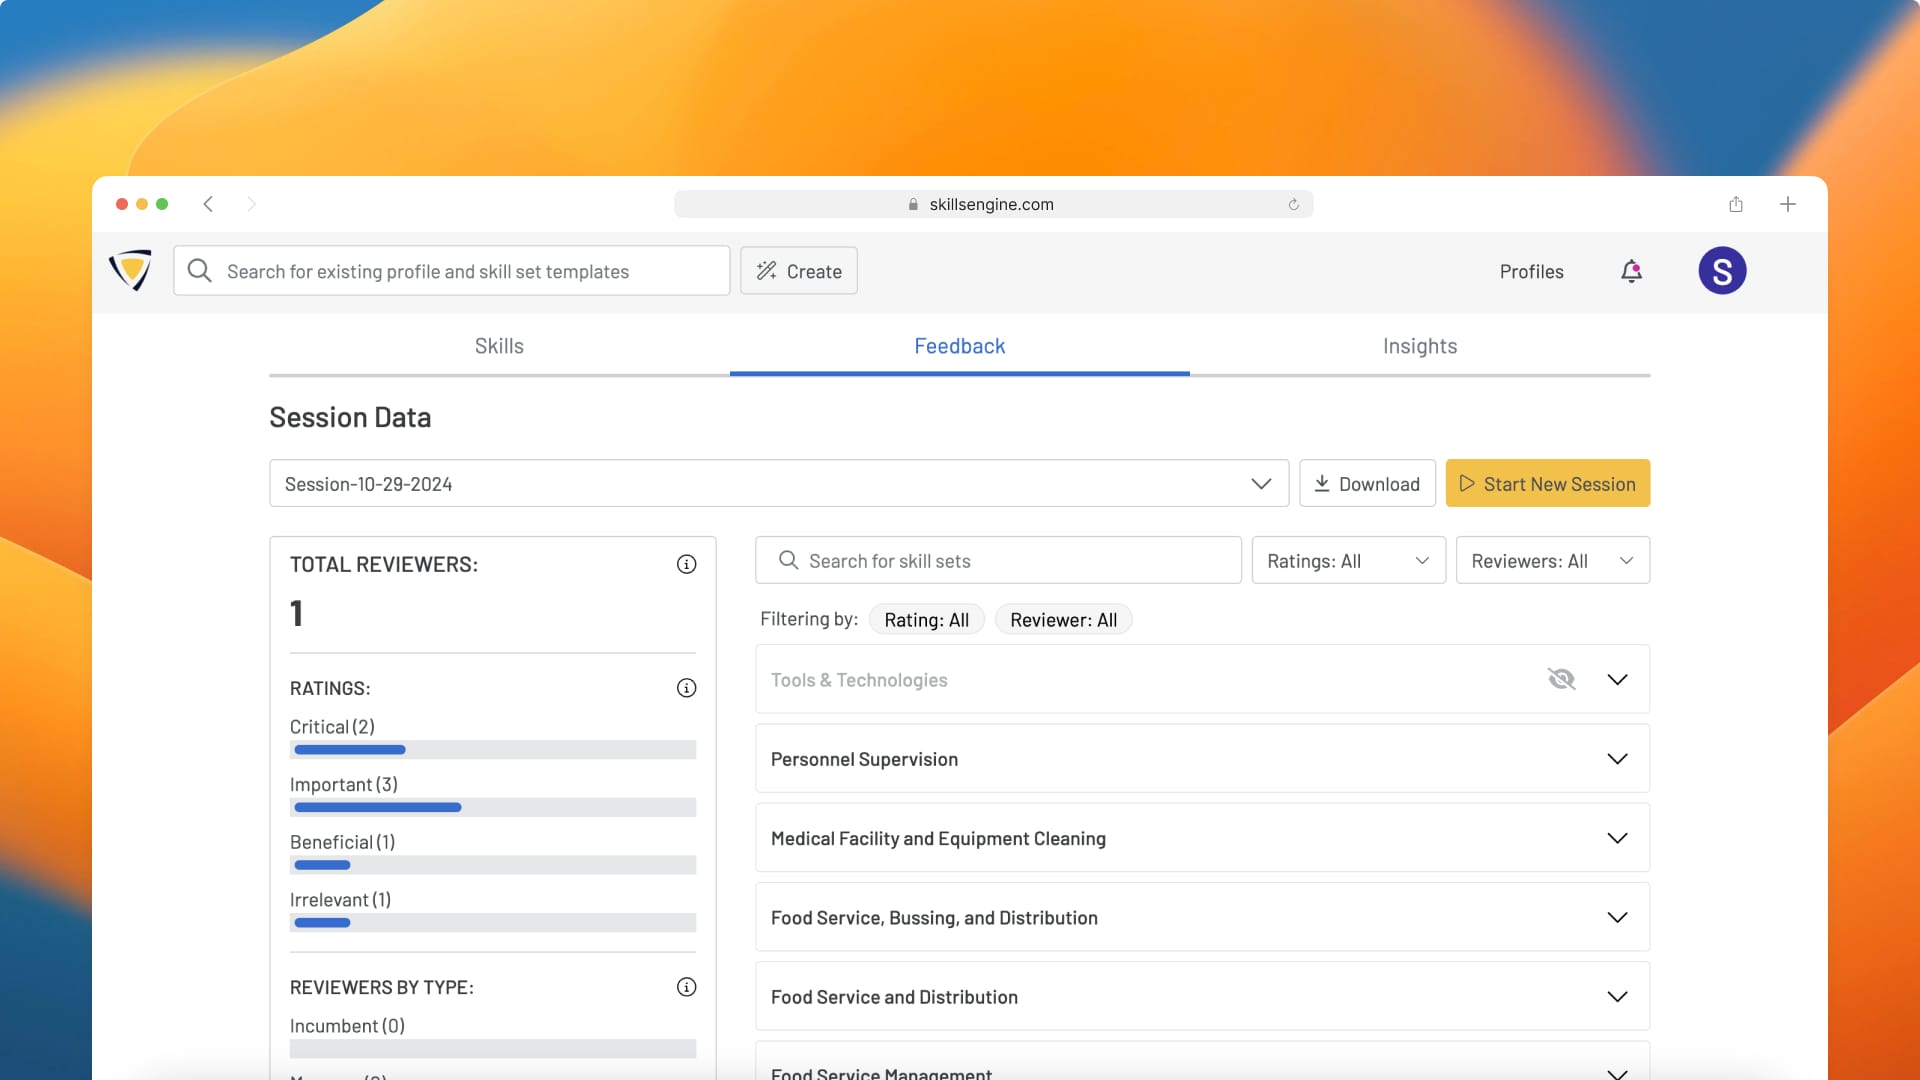This screenshot has height=1080, width=1920.
Task: Show info for Reviewers By Type
Action: pos(686,987)
